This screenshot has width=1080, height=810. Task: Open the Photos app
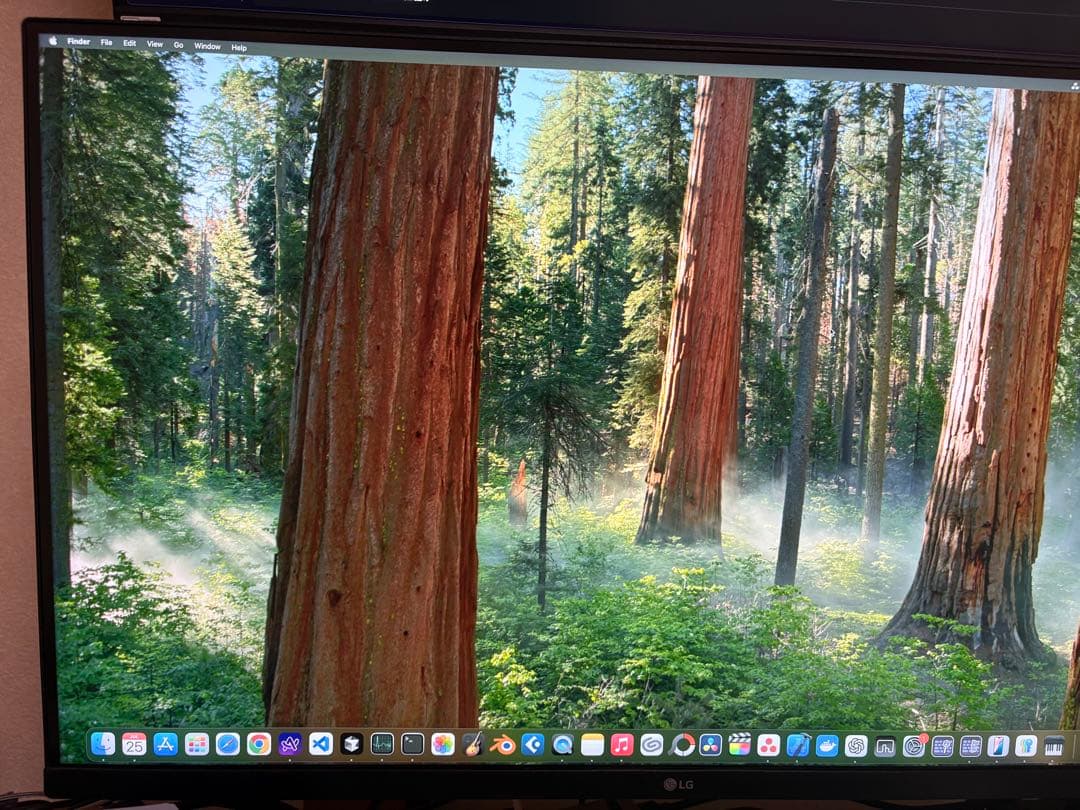pyautogui.click(x=443, y=745)
